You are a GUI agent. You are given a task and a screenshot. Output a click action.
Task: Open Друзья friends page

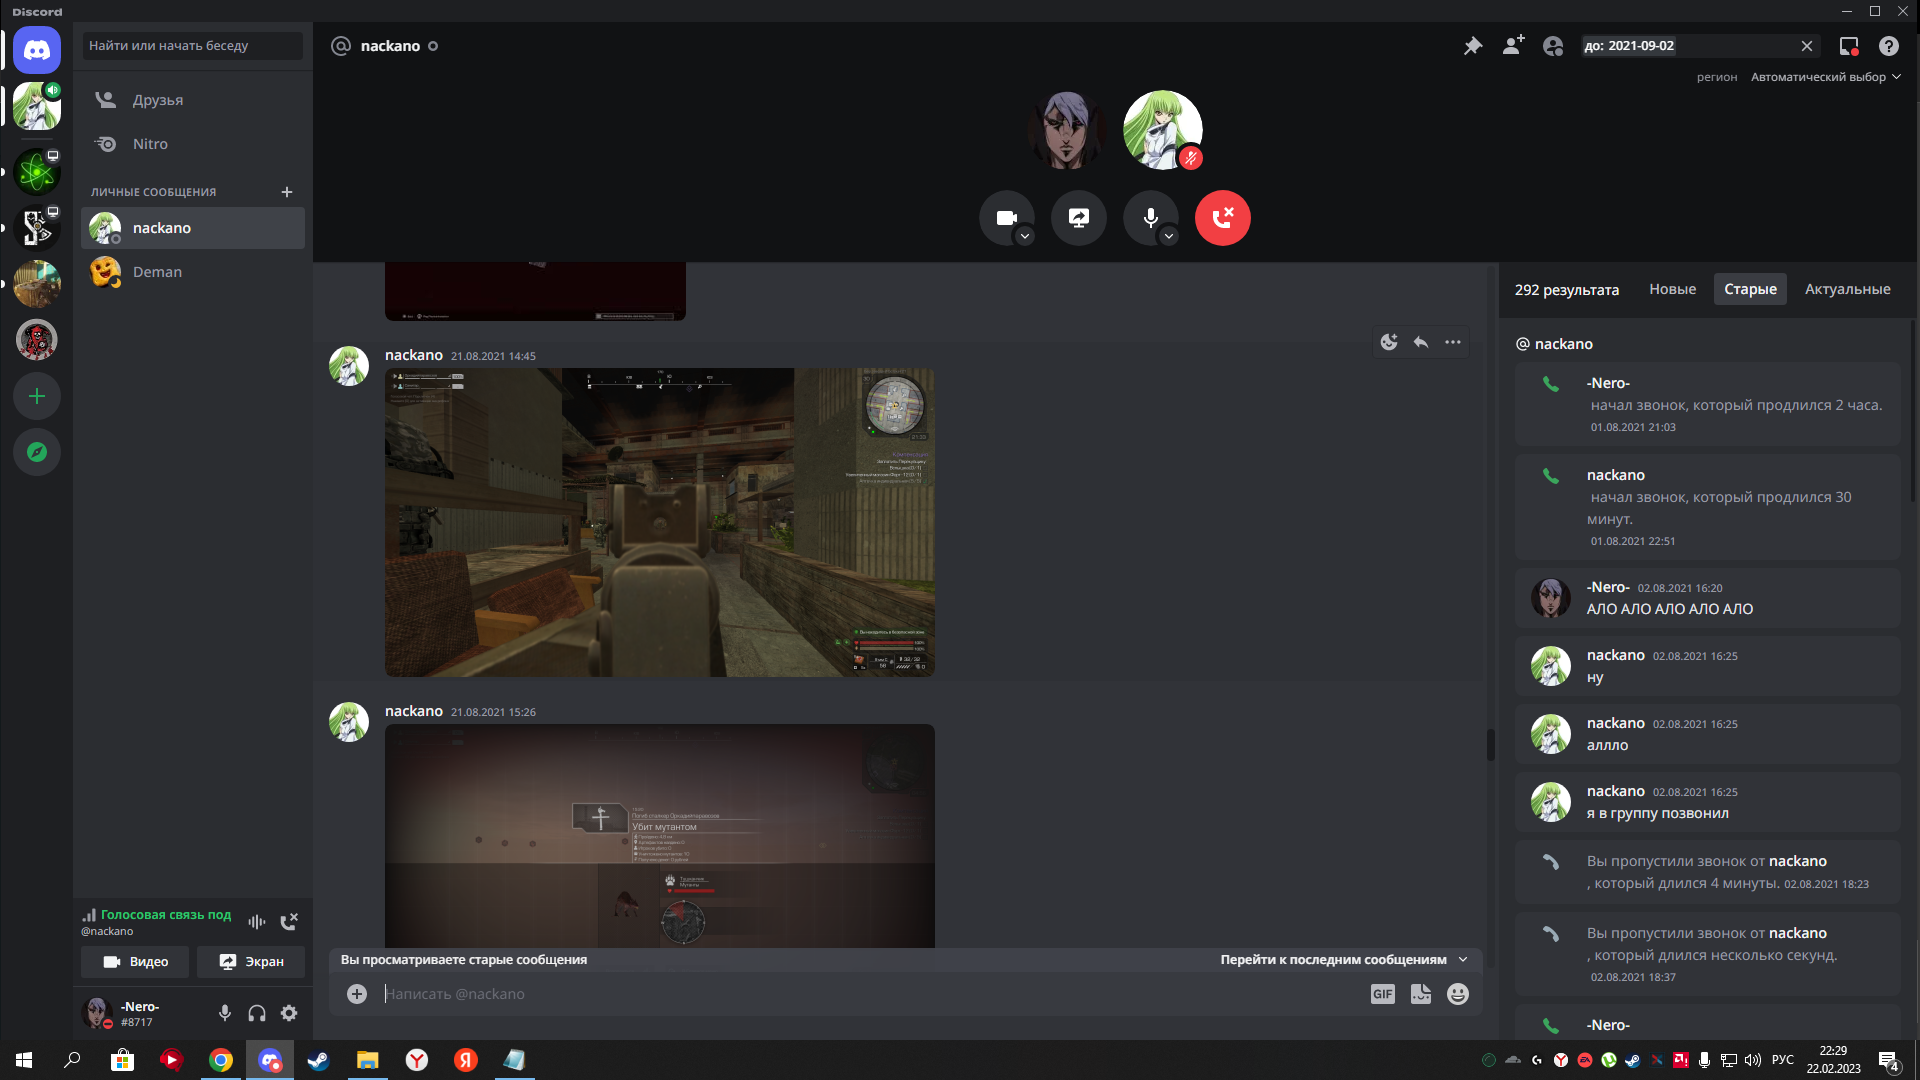point(193,100)
